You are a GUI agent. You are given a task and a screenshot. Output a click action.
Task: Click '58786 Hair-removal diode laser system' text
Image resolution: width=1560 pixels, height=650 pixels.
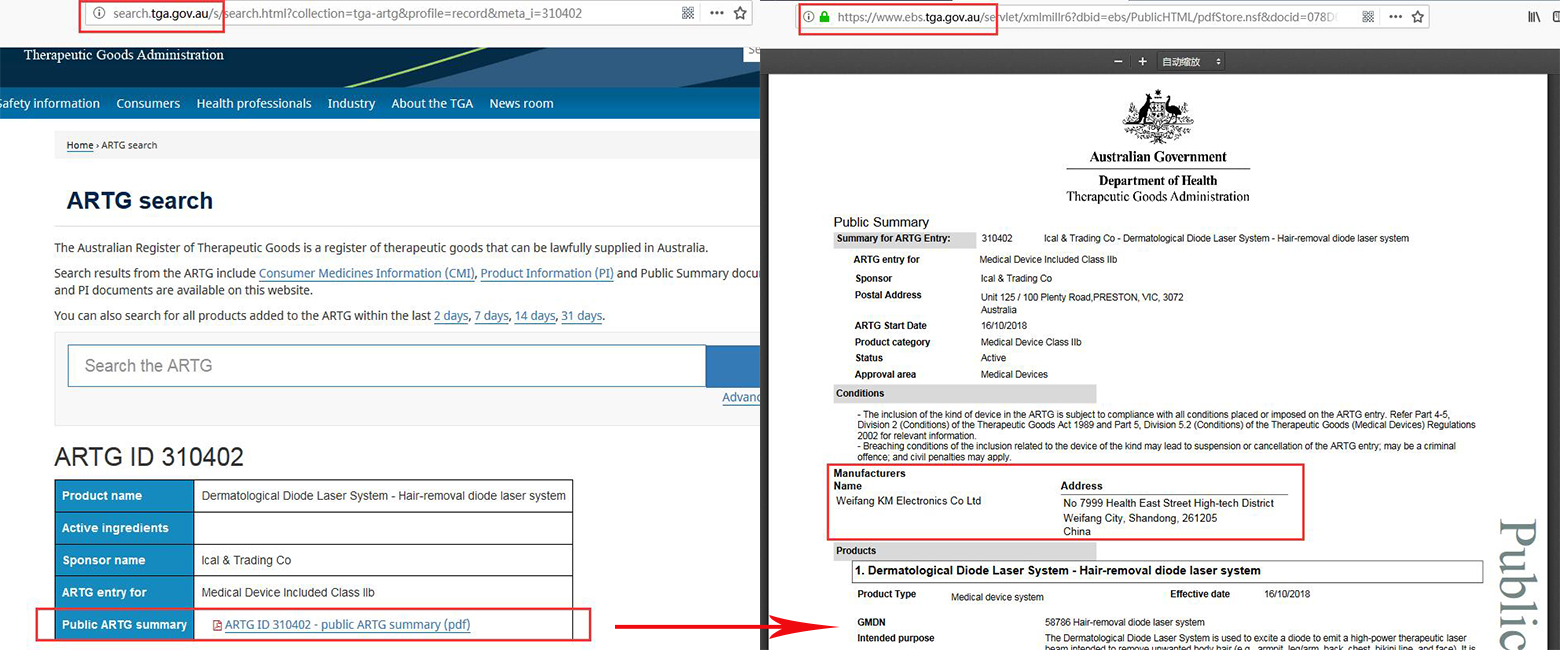click(x=1125, y=622)
